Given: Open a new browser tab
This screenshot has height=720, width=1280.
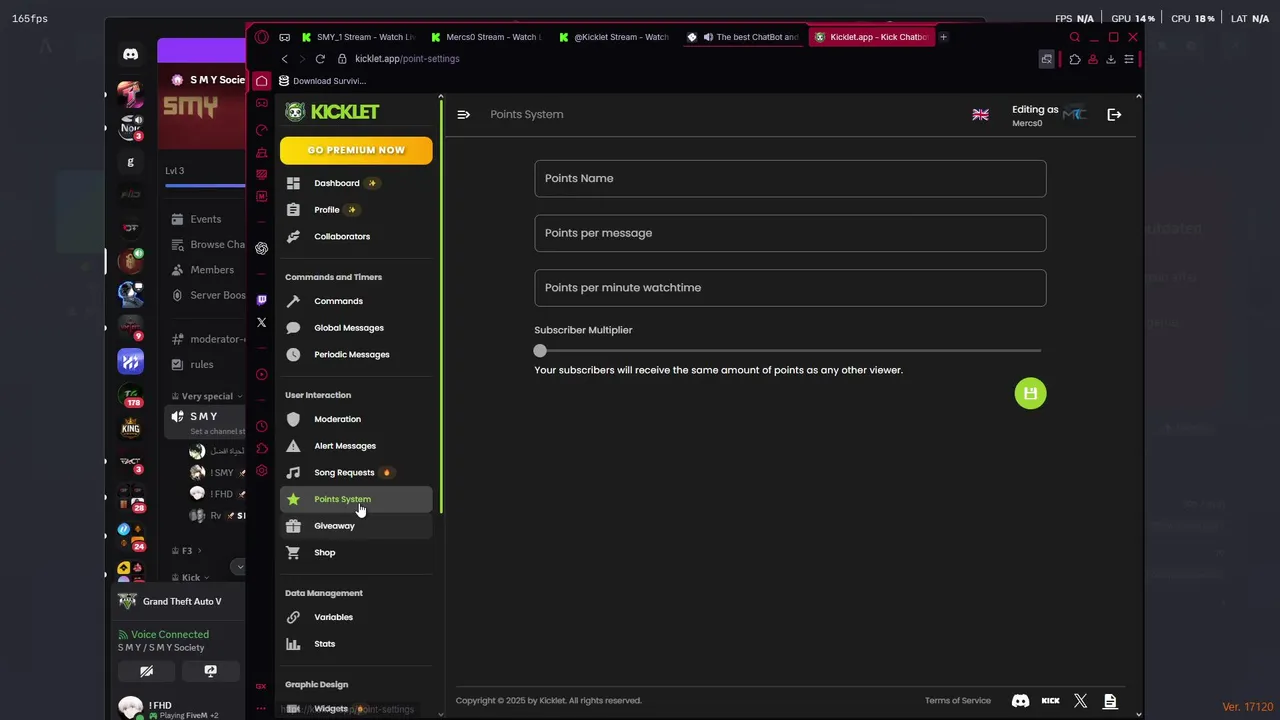Looking at the screenshot, I should 943,37.
